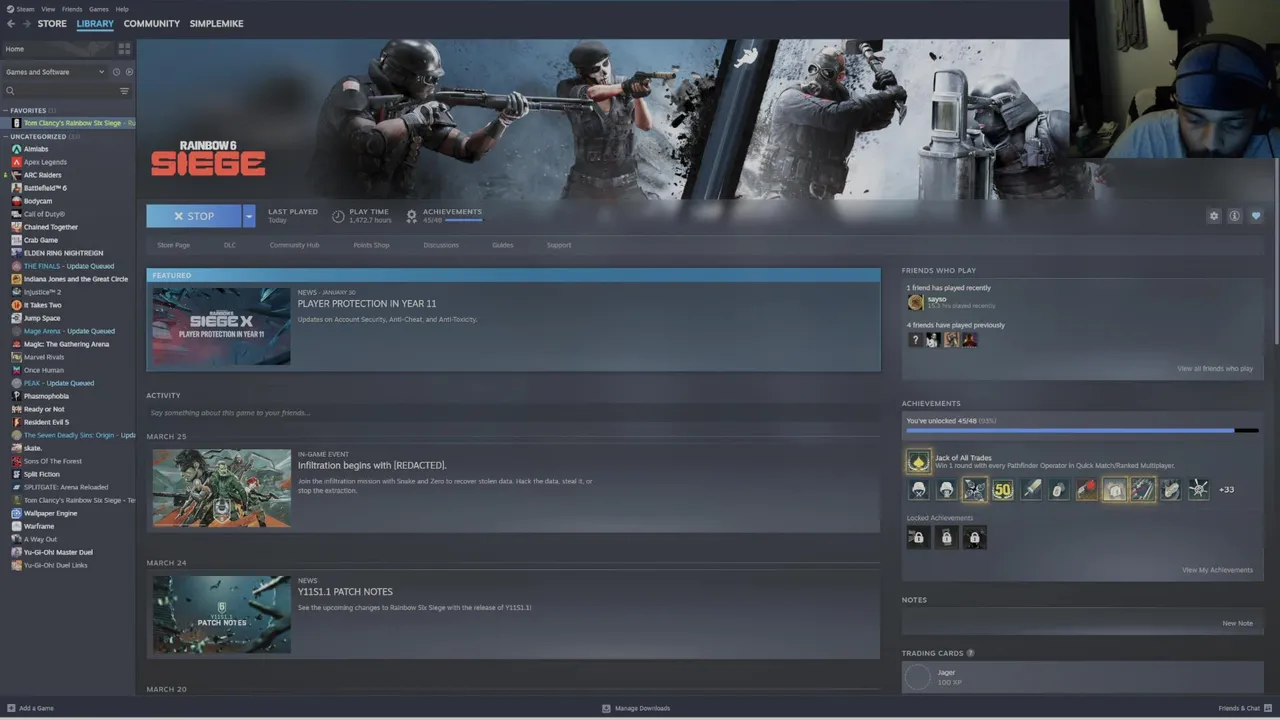Open DLC link
This screenshot has width=1280, height=720.
point(230,245)
